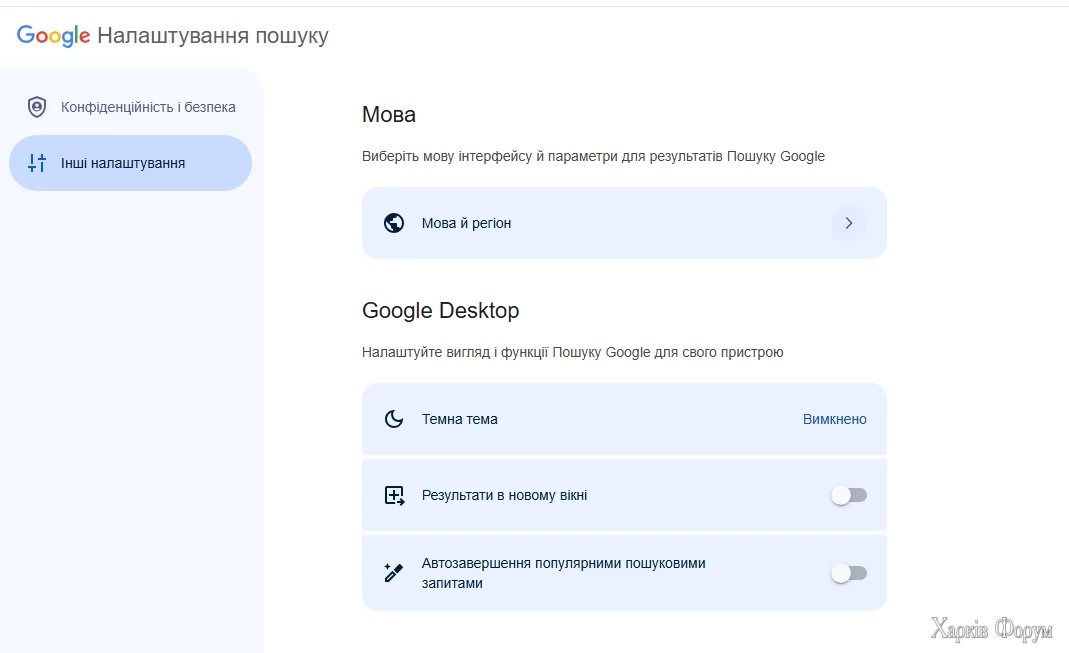This screenshot has height=653, width=1069.
Task: Expand the Мова й регіон settings
Action: pyautogui.click(x=623, y=222)
